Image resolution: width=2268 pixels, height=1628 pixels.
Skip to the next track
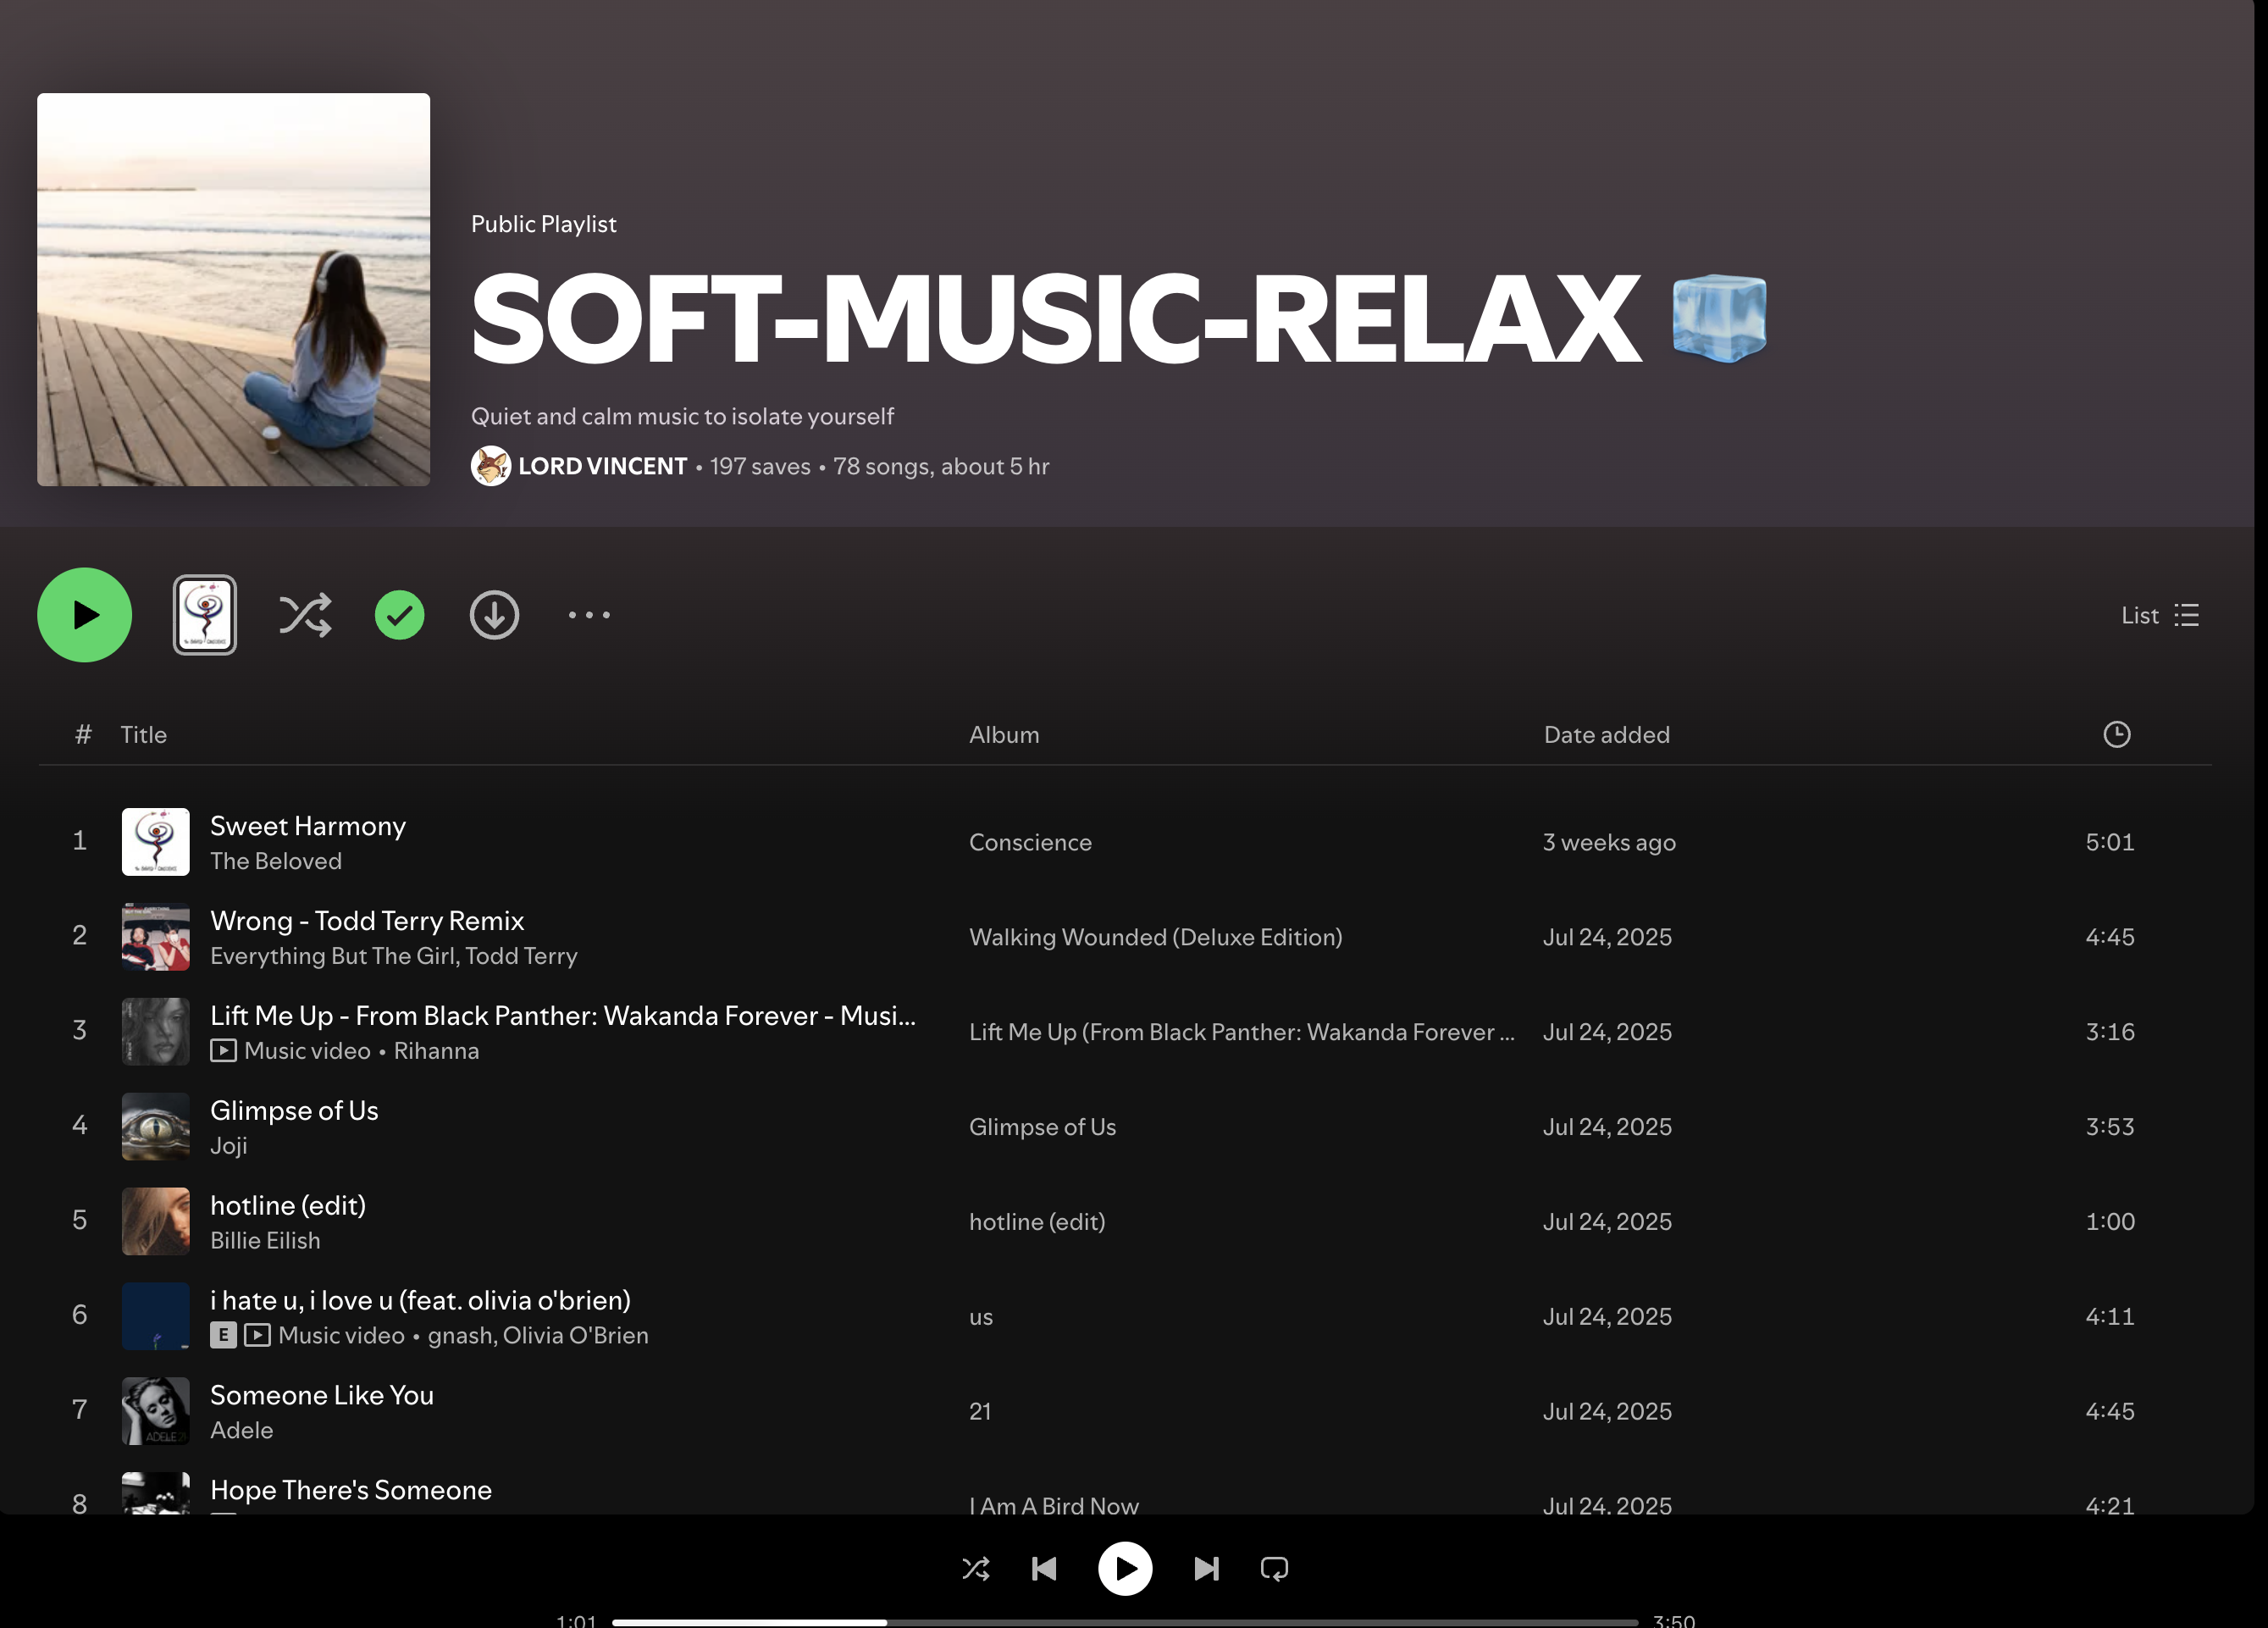point(1206,1568)
